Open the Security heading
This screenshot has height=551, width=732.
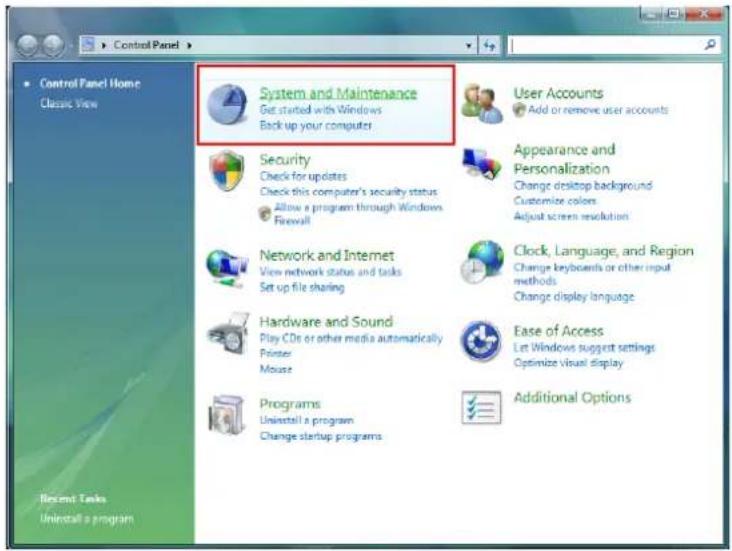click(x=285, y=160)
